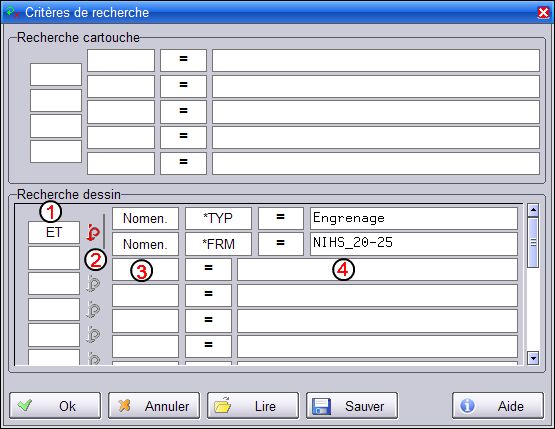This screenshot has width=555, height=429.
Task: Toggle the equals operator next to *FRM
Action: click(x=281, y=244)
